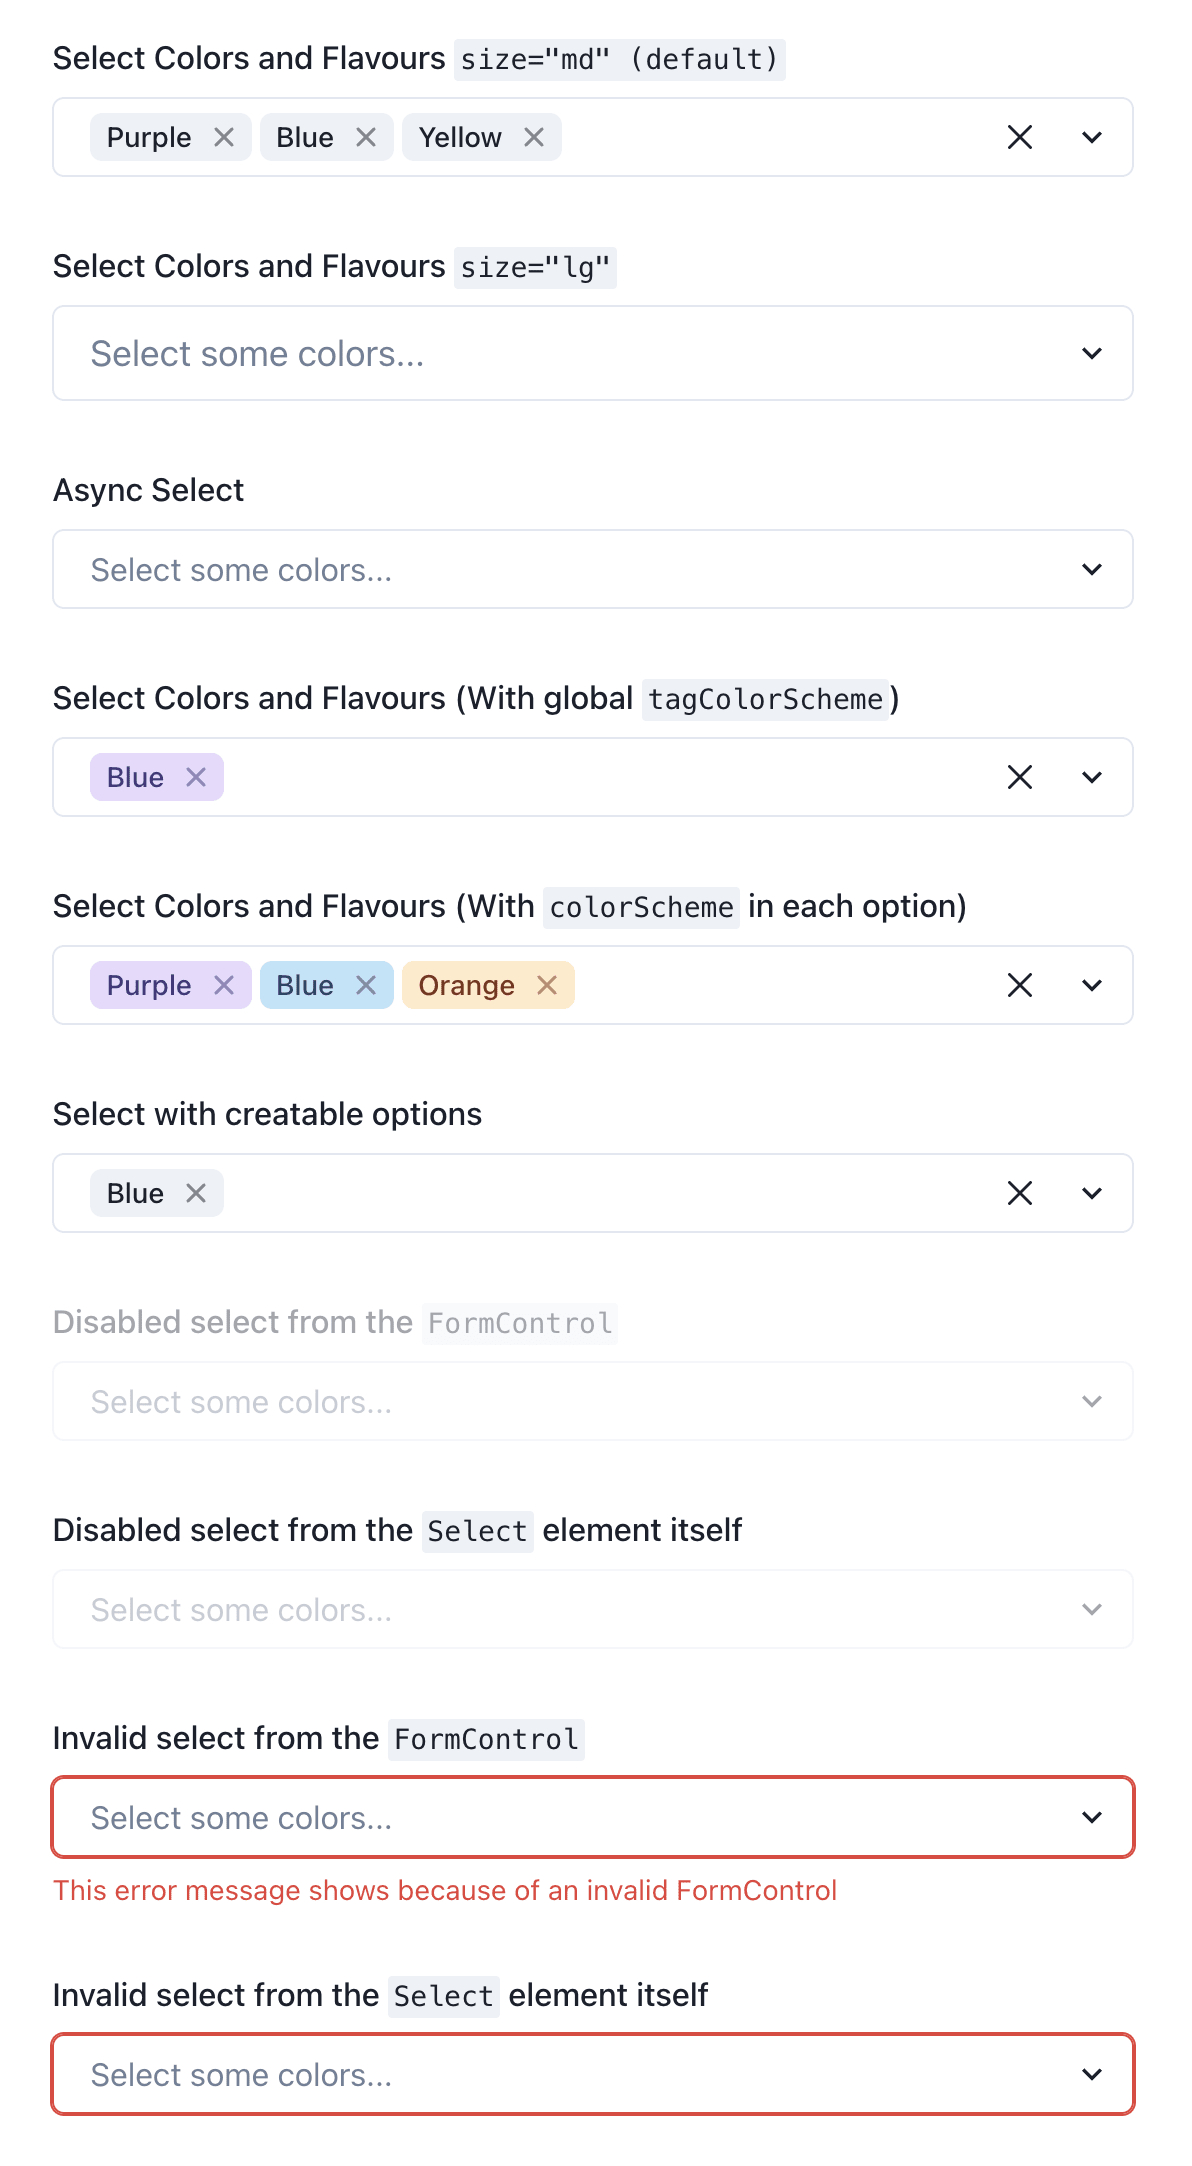Clear all values in the colorScheme select
The width and height of the screenshot is (1192, 2166).
1019,985
